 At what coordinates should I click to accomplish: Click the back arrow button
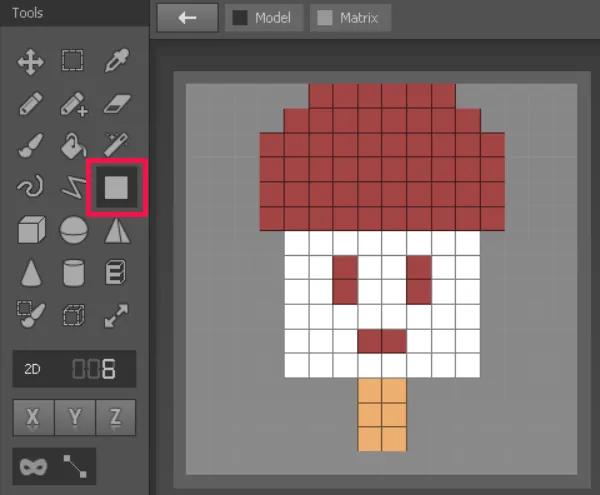tap(188, 18)
